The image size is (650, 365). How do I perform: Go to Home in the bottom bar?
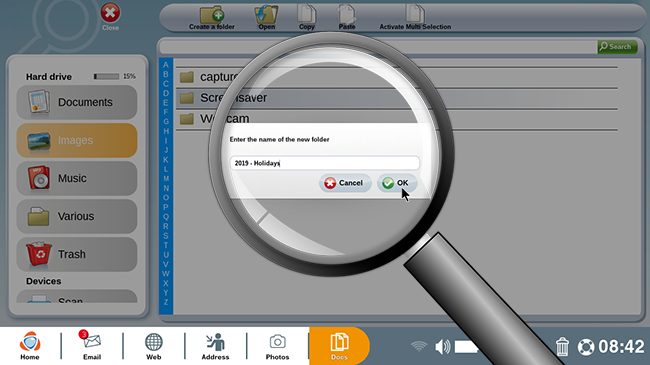coord(30,346)
